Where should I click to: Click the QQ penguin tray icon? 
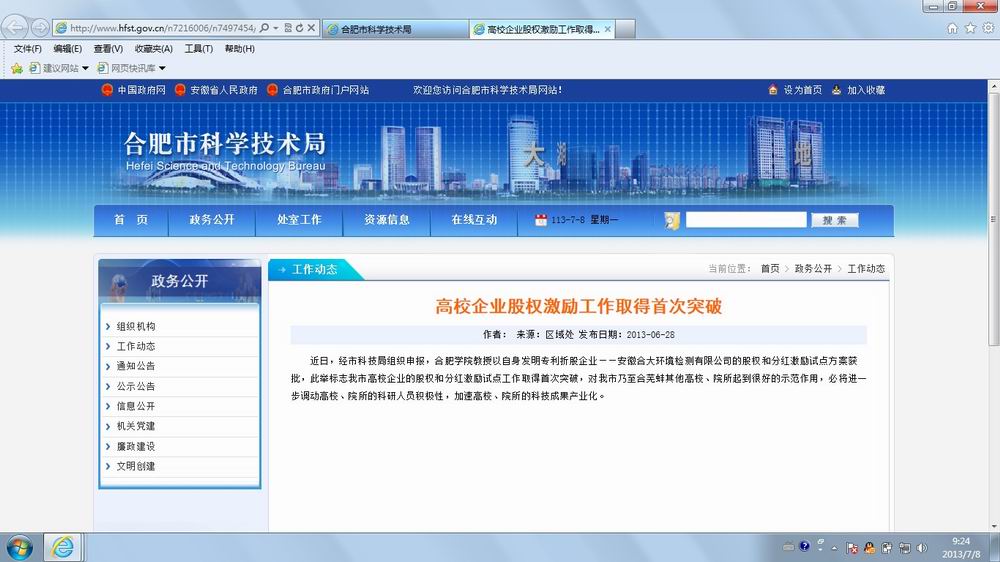[869, 547]
